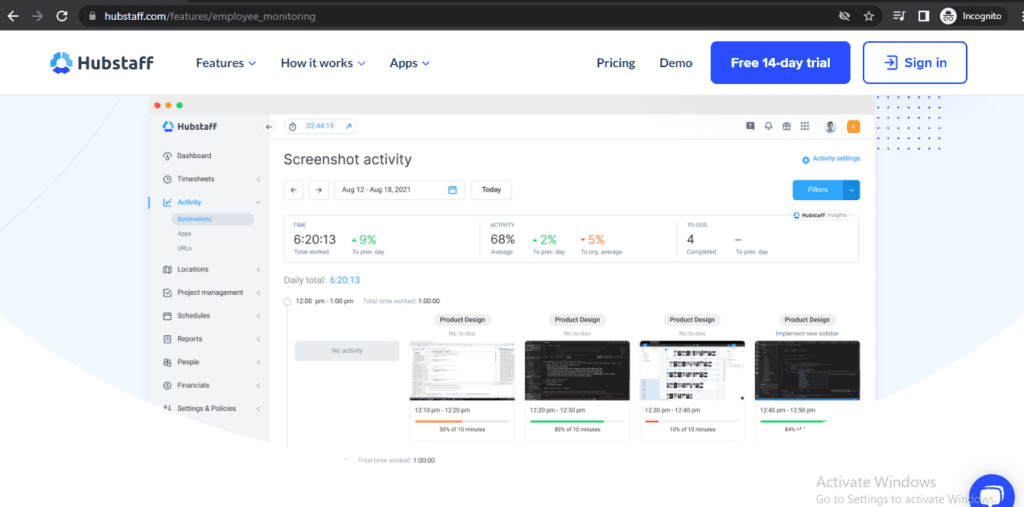
Task: Click the Activity settings gear link
Action: pos(830,158)
